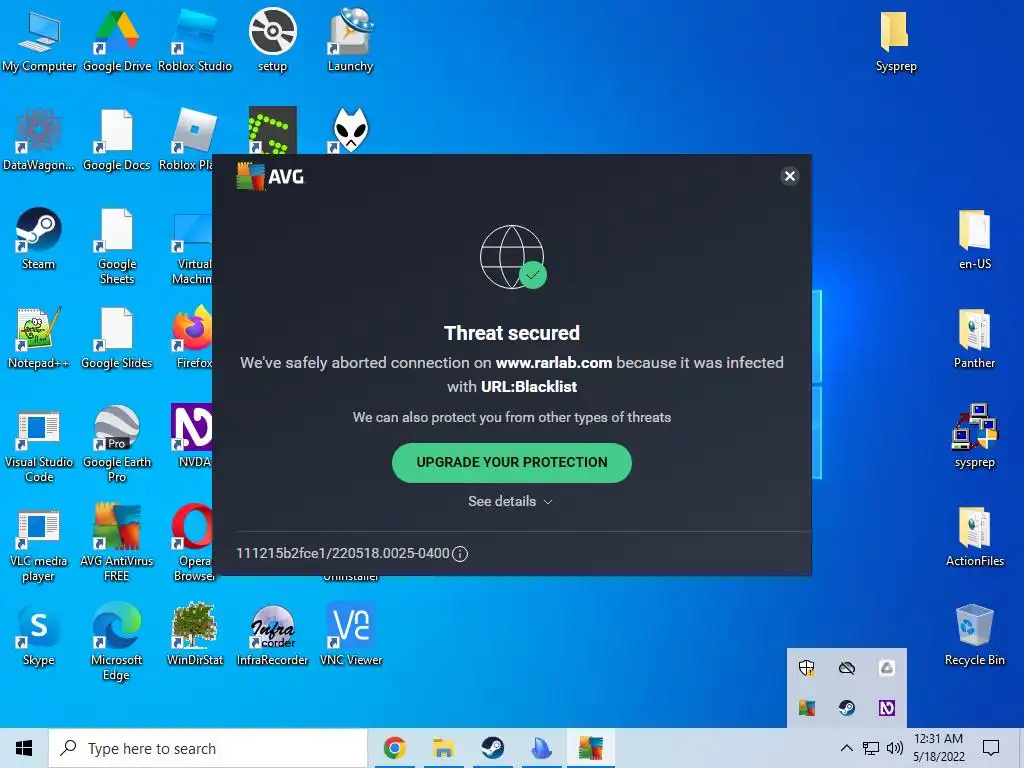Open the Google Slides shortcut
The width and height of the screenshot is (1024, 768).
point(117,338)
